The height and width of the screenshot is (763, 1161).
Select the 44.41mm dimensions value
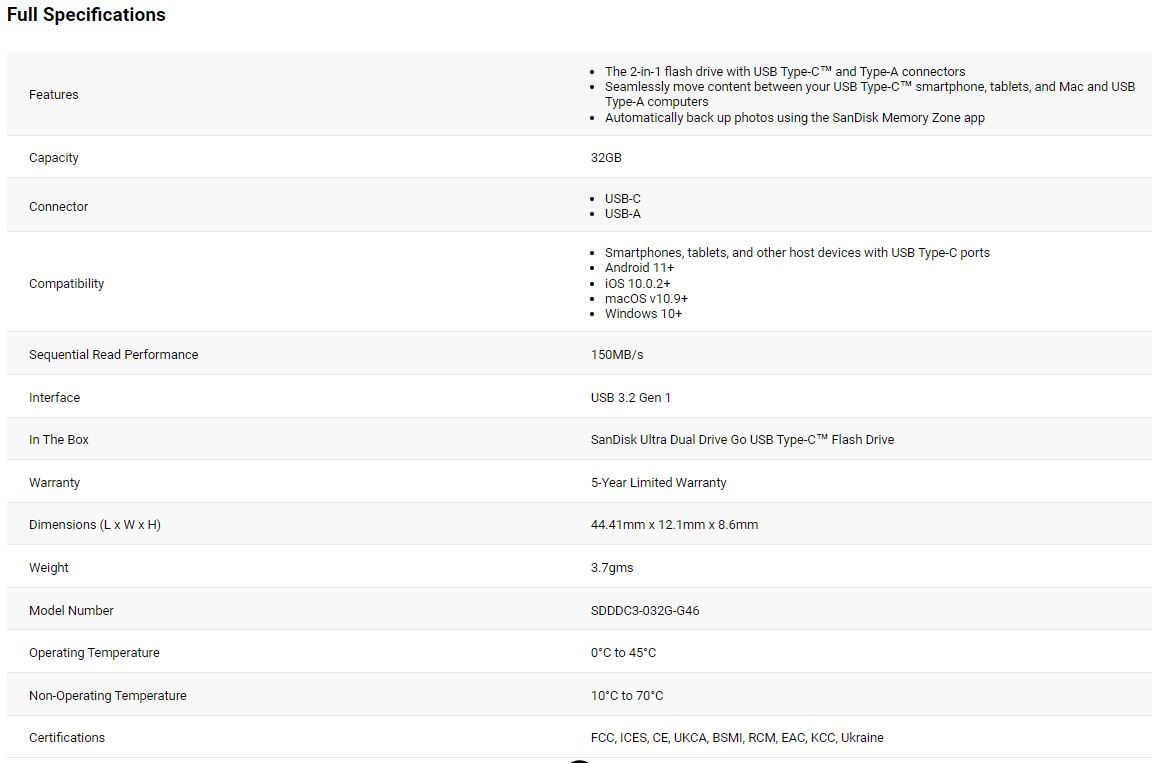[x=674, y=525]
